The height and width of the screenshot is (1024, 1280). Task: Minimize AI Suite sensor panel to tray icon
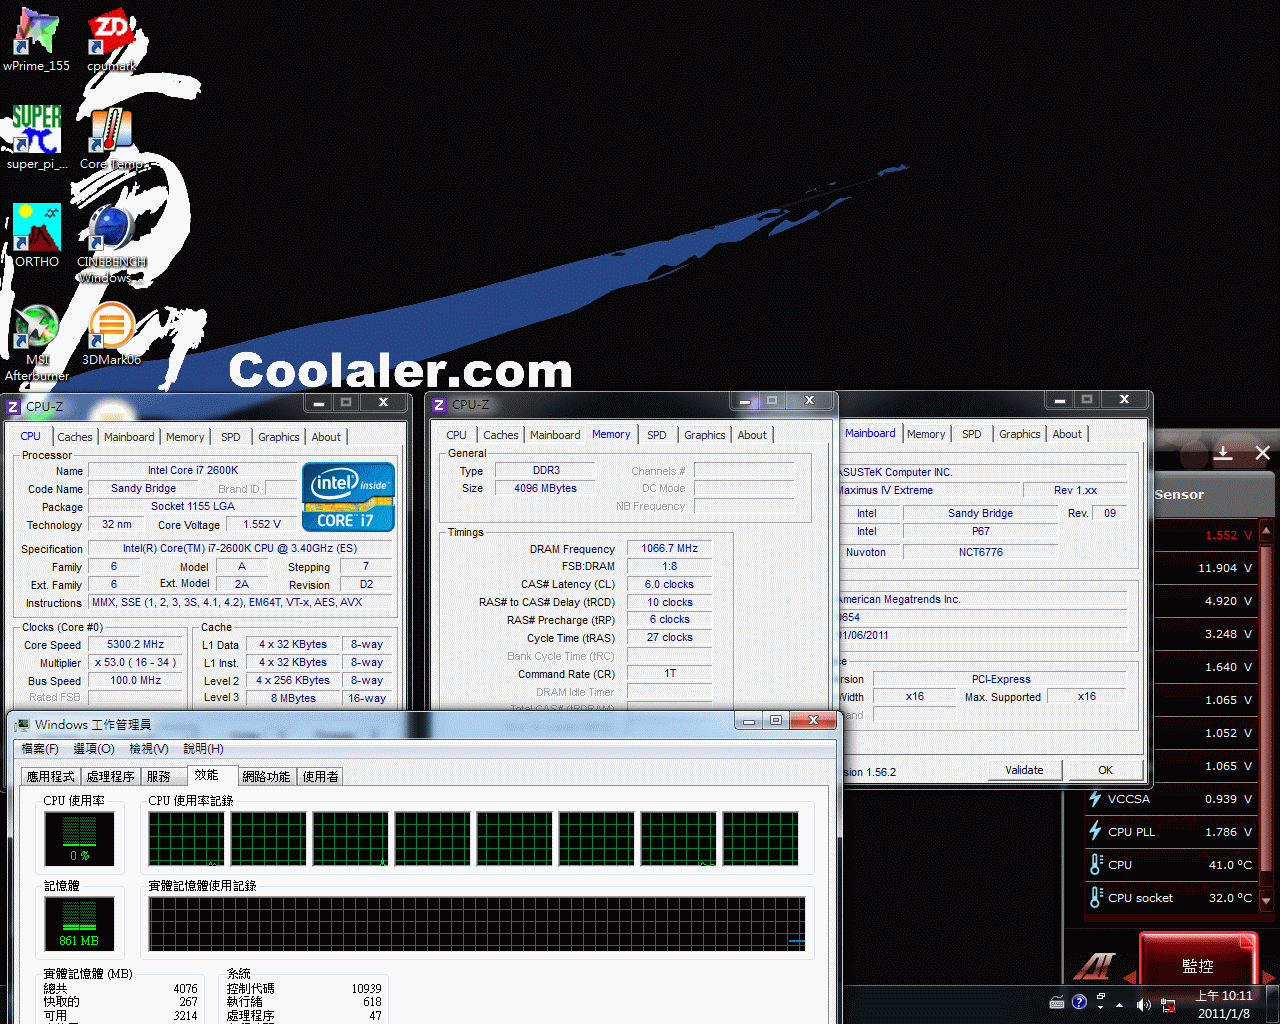(x=1223, y=453)
